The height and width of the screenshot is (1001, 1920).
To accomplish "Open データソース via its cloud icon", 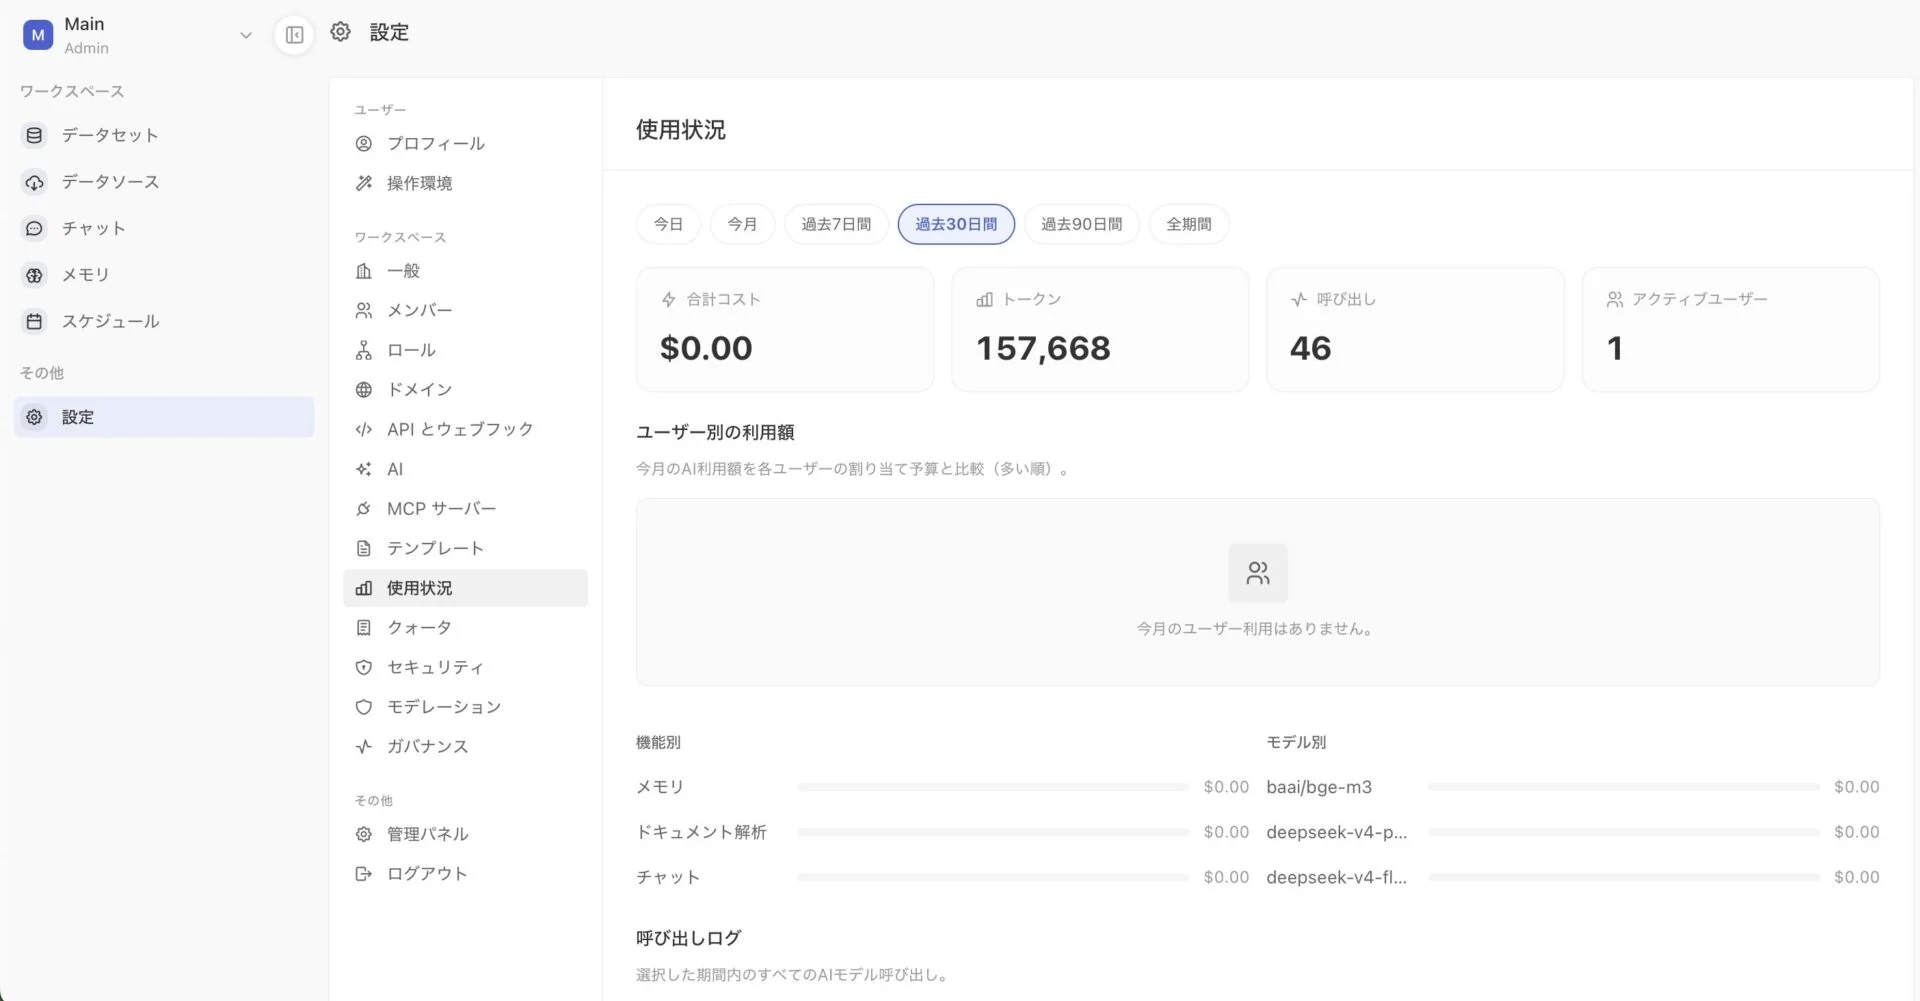I will (x=34, y=182).
